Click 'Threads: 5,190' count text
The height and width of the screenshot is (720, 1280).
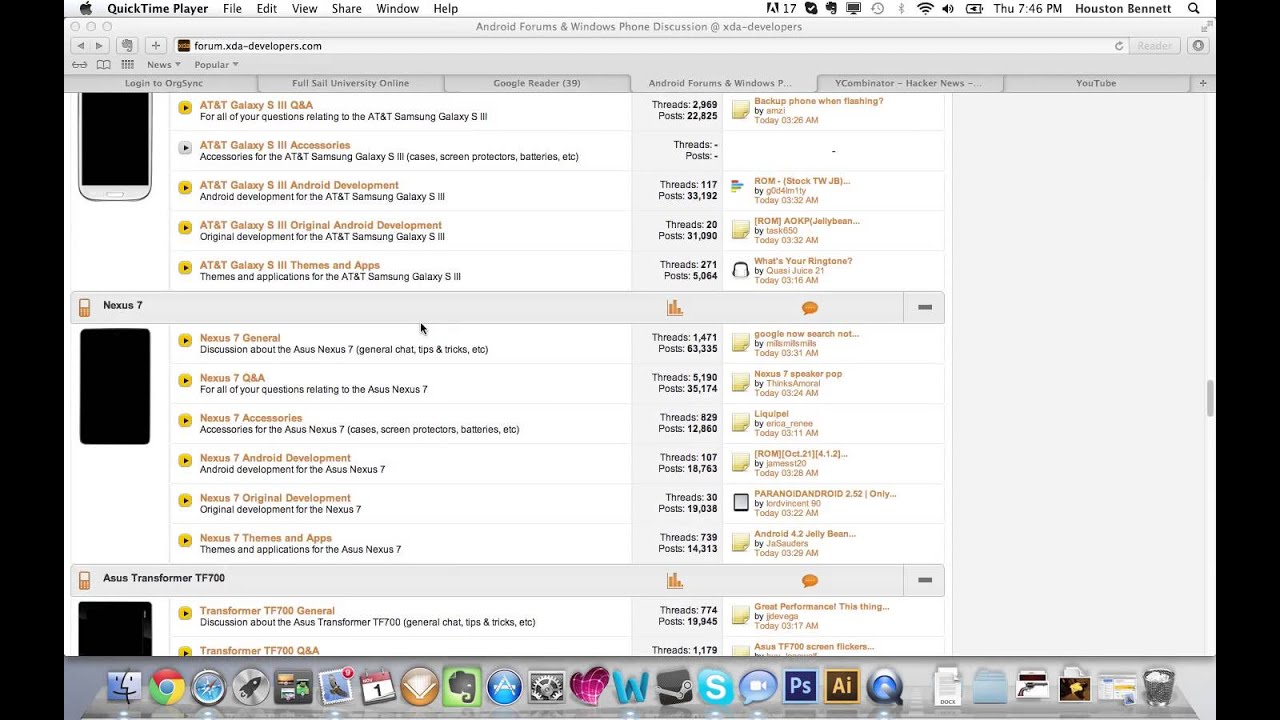[685, 378]
